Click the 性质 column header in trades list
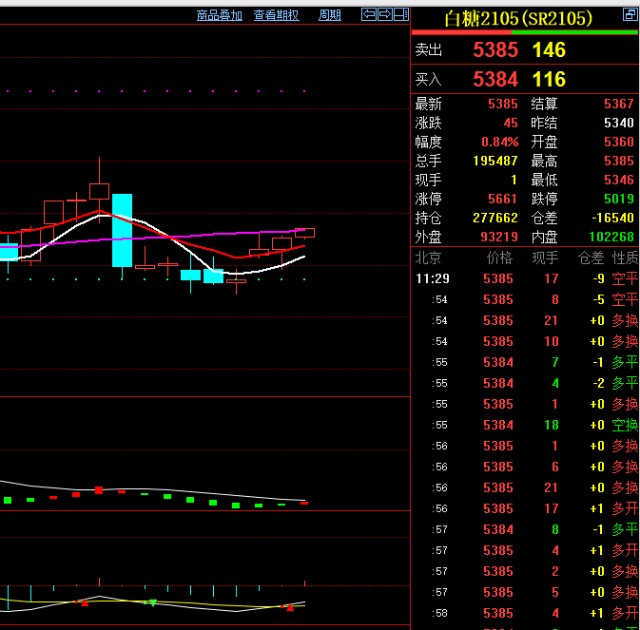This screenshot has height=630, width=640. point(624,258)
